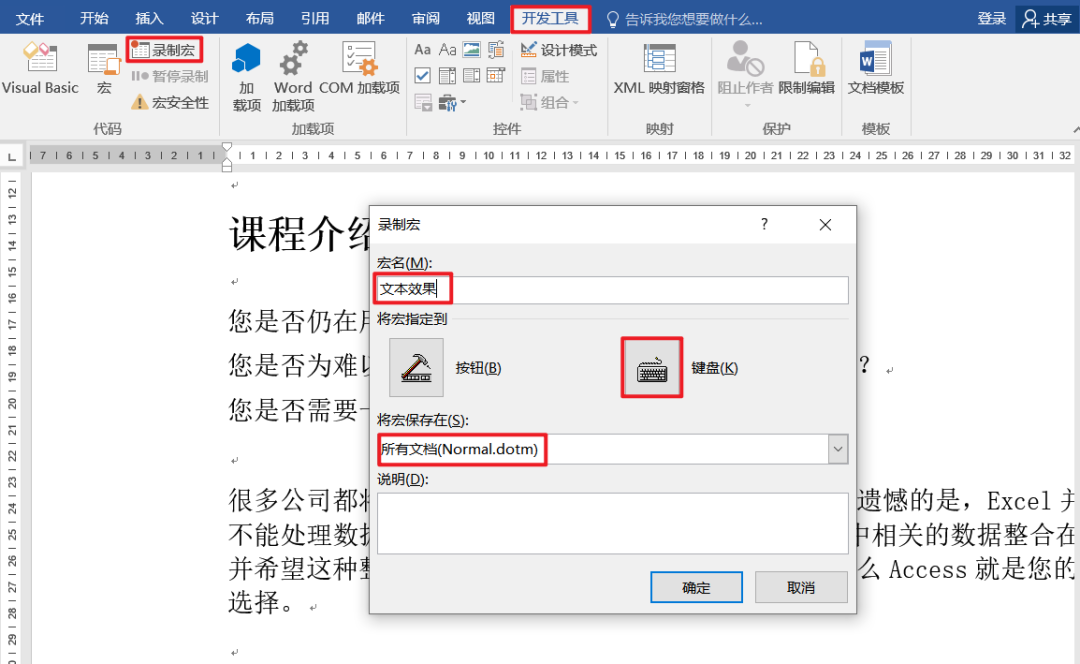This screenshot has height=664, width=1080.
Task: Click 取消 in the record macro dialog
Action: coord(801,588)
